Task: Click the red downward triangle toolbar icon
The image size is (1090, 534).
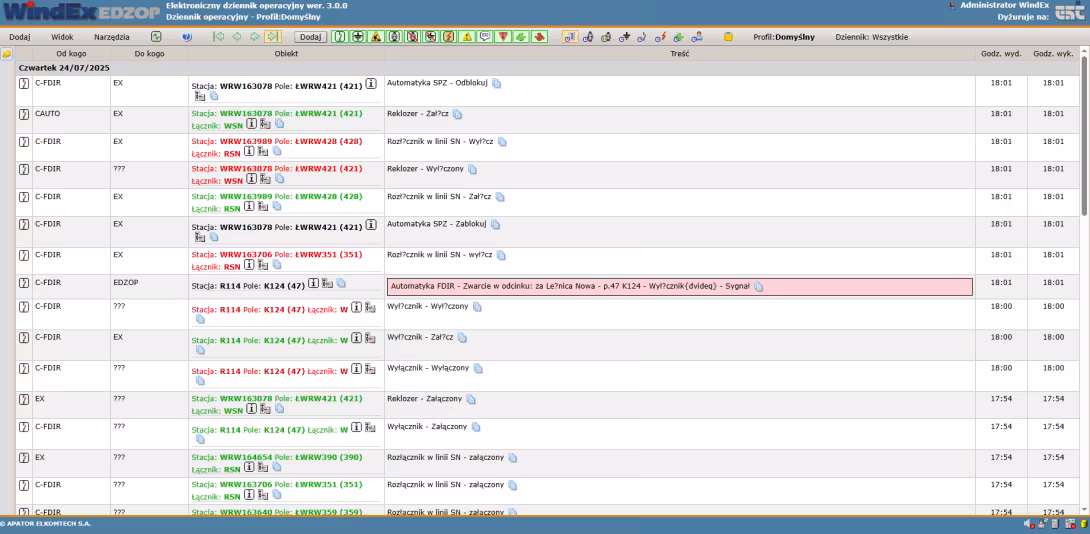Action: pos(503,37)
